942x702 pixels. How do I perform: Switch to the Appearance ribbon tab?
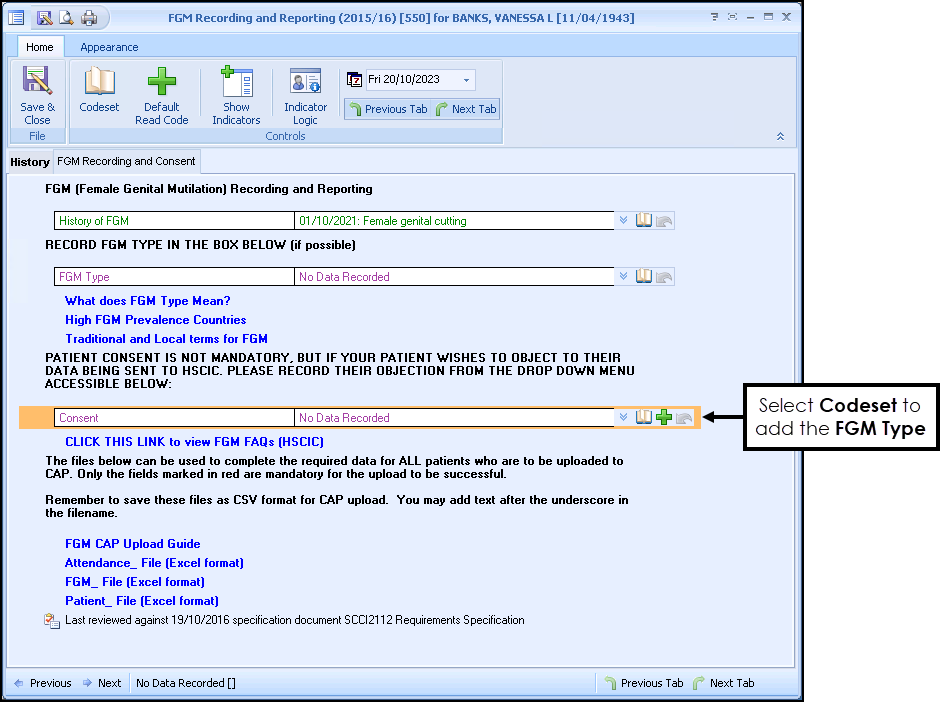click(109, 47)
